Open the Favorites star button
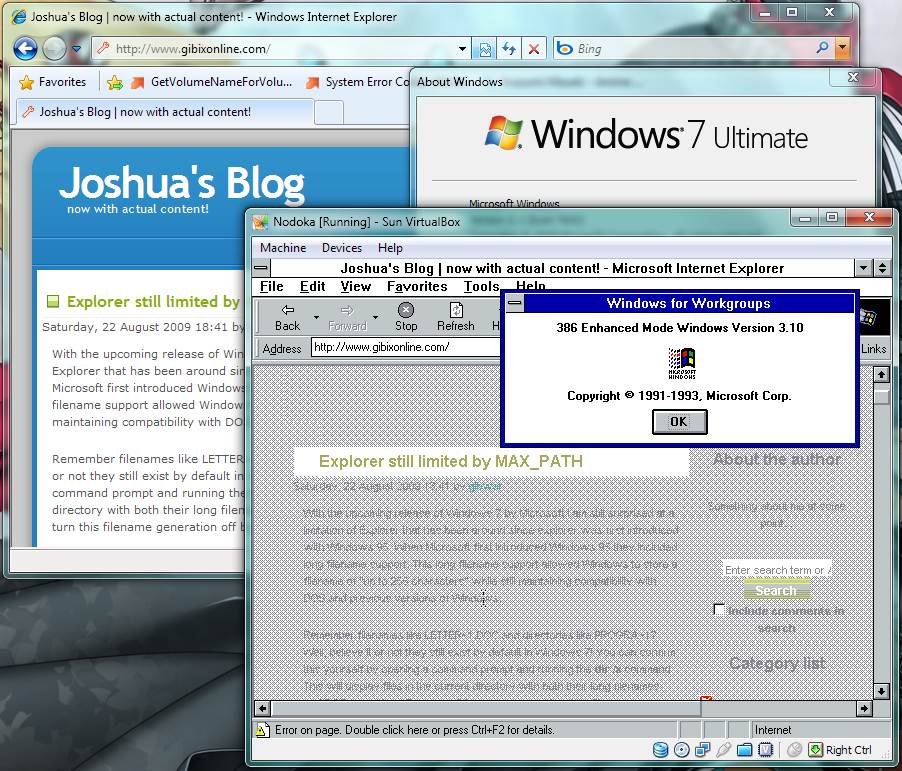The height and width of the screenshot is (771, 902). 52,82
